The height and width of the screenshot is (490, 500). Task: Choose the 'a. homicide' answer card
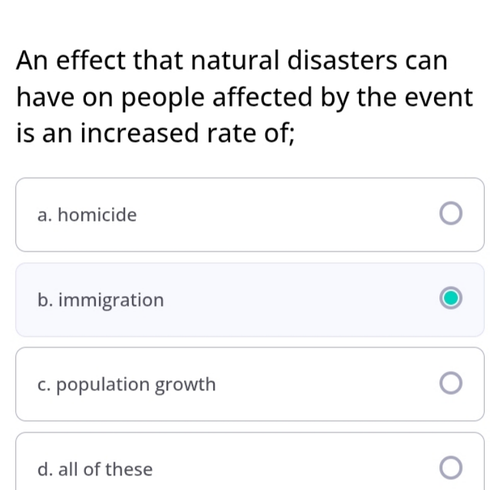click(x=250, y=215)
